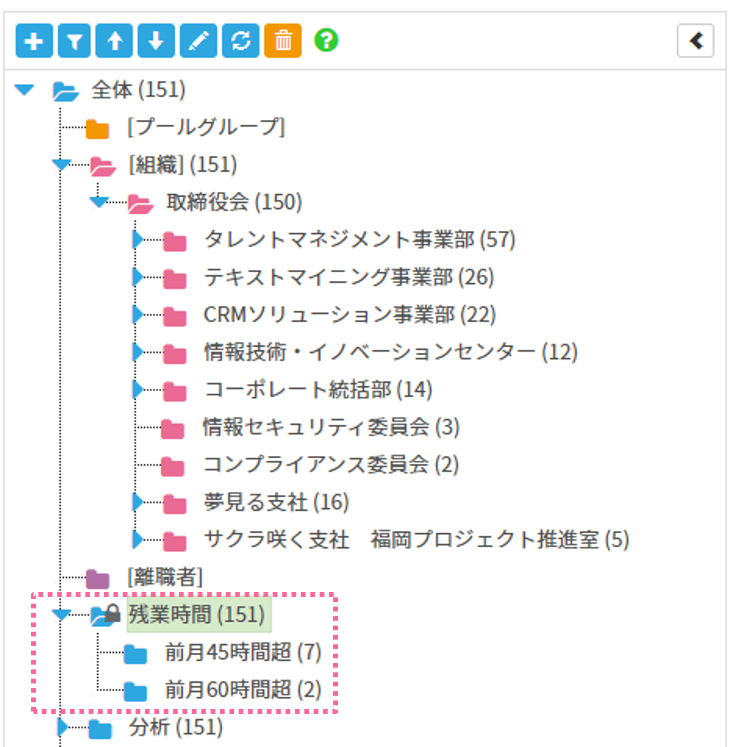The width and height of the screenshot is (730, 747).
Task: Select 前月45時間超 (7) group
Action: [242, 653]
